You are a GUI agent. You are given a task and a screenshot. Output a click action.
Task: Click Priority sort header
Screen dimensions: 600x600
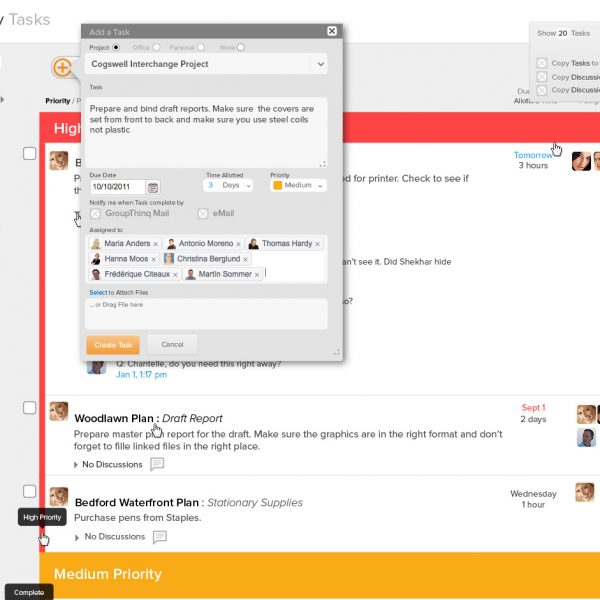[57, 101]
